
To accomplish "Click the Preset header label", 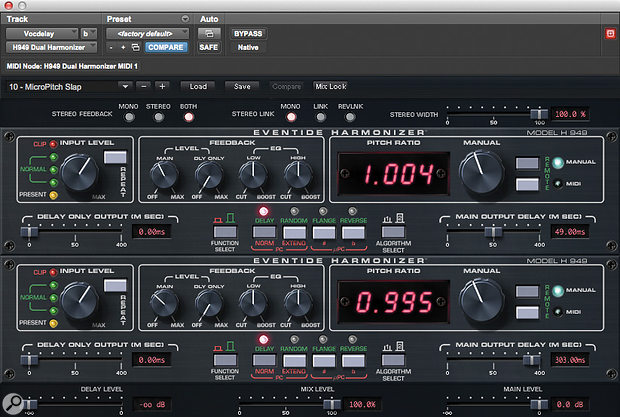I will point(119,19).
